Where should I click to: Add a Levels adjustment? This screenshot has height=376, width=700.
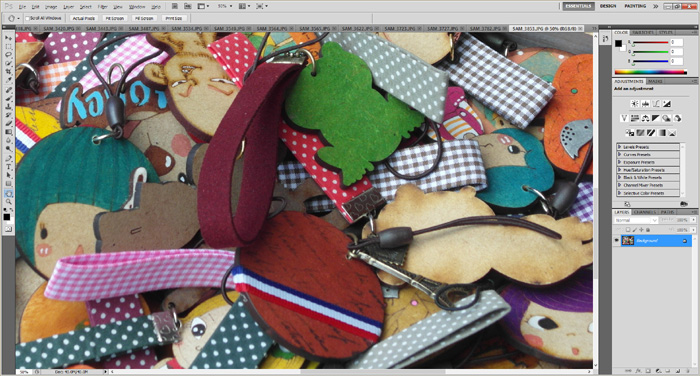point(645,104)
